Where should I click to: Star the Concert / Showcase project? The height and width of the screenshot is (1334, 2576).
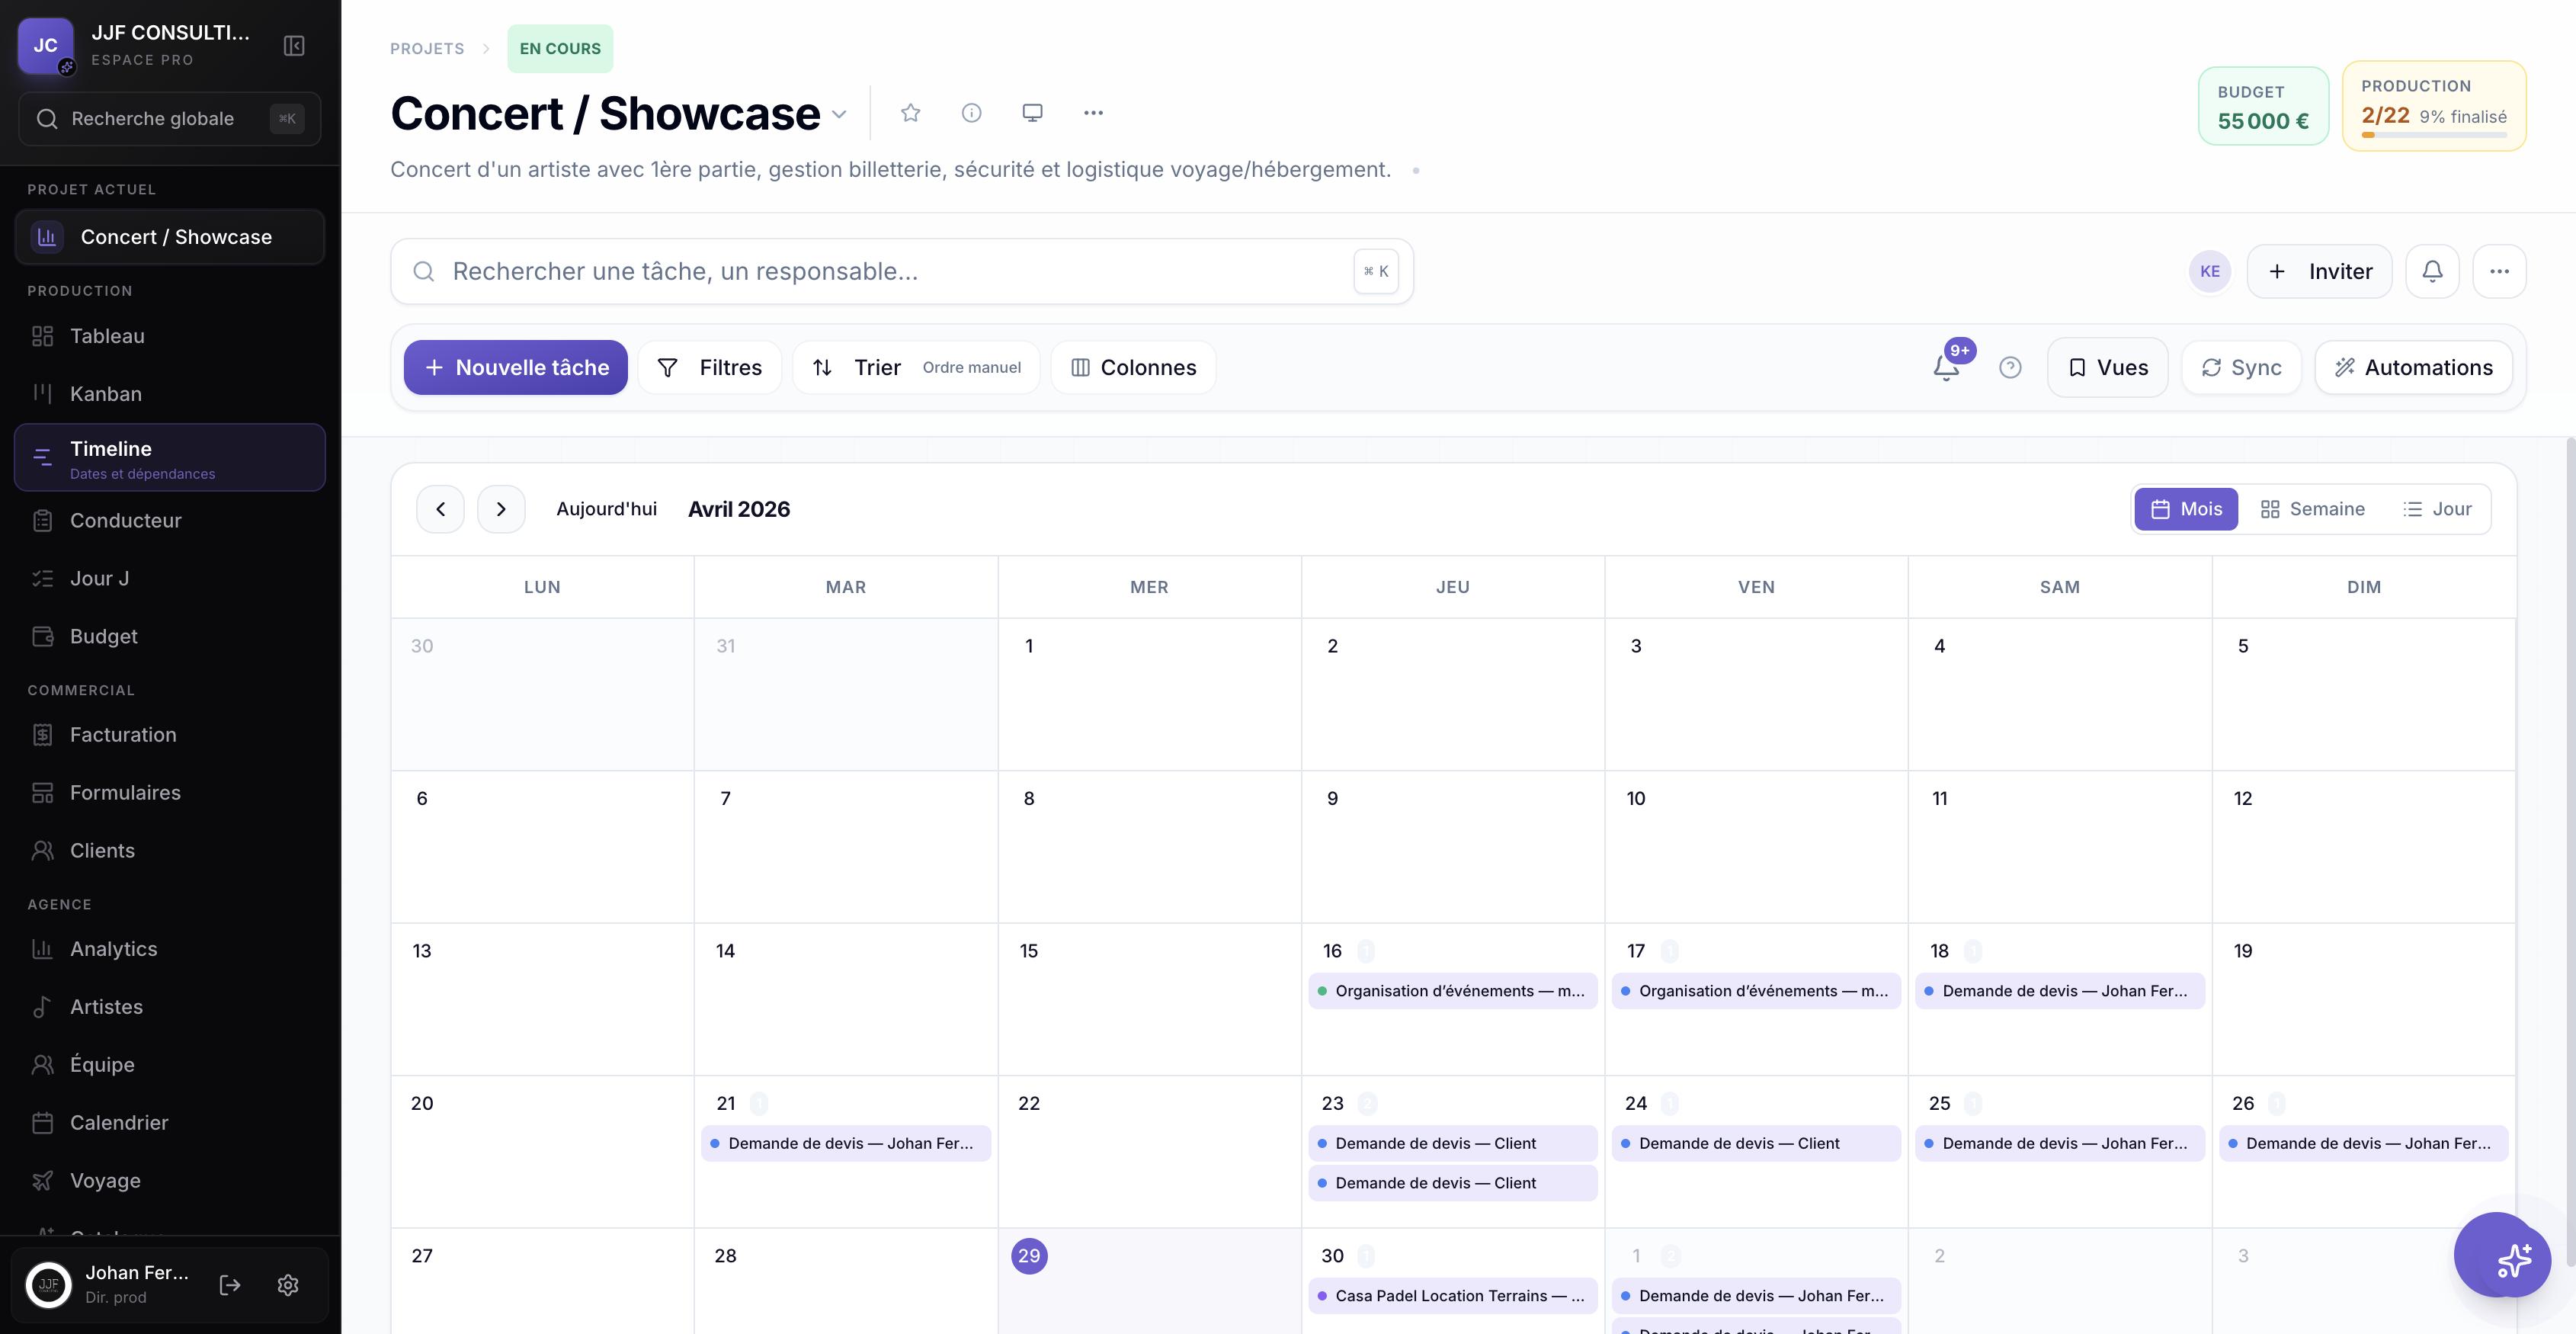click(910, 113)
